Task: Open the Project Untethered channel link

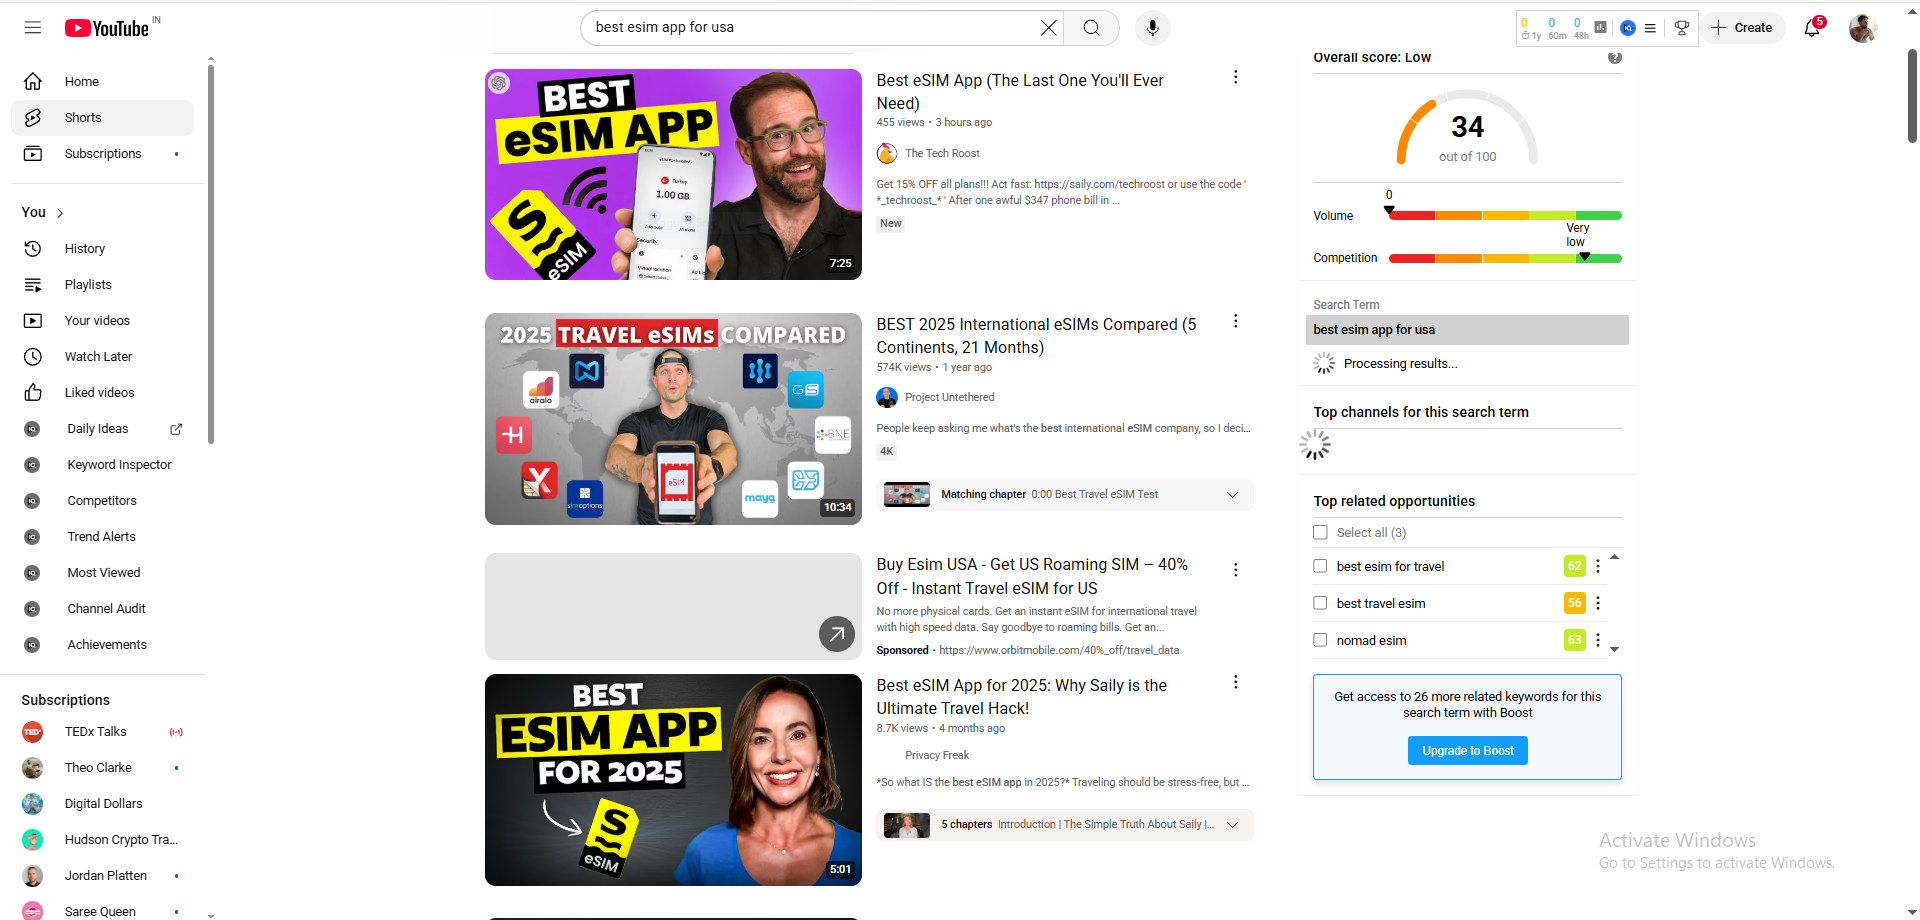Action: click(949, 398)
